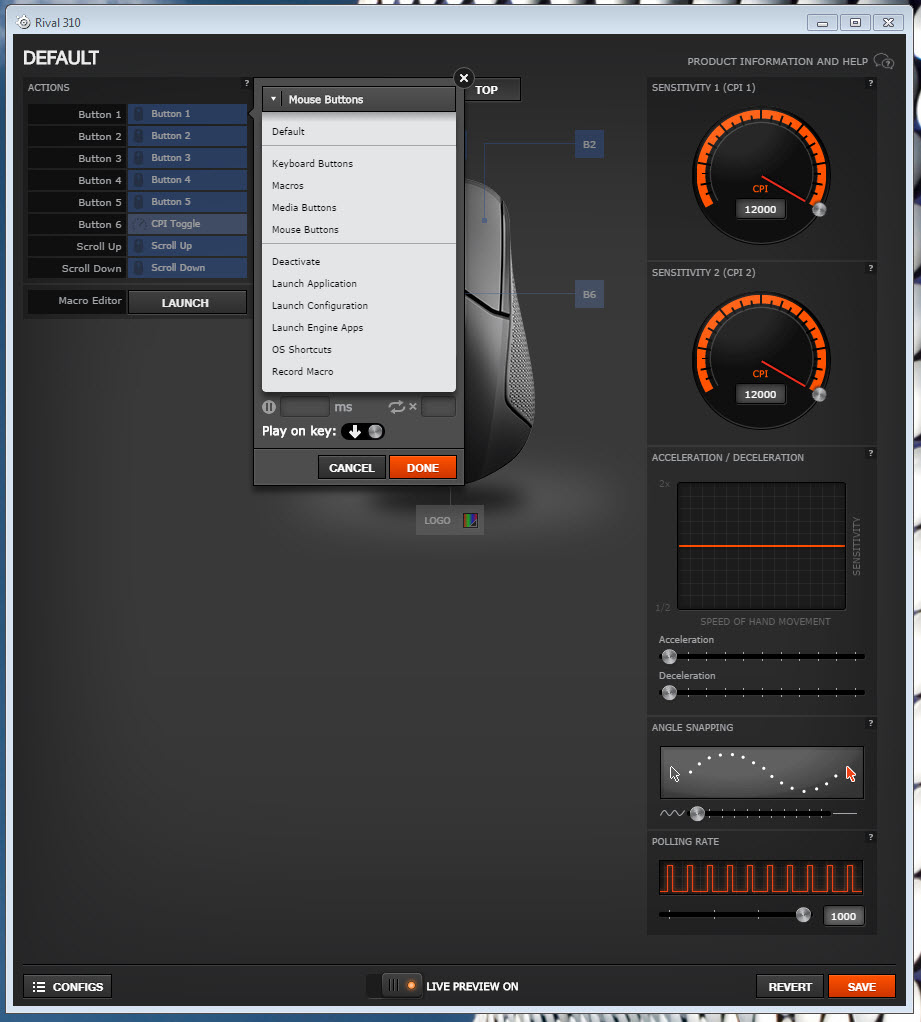Click the Deceleration slider handle

669,692
